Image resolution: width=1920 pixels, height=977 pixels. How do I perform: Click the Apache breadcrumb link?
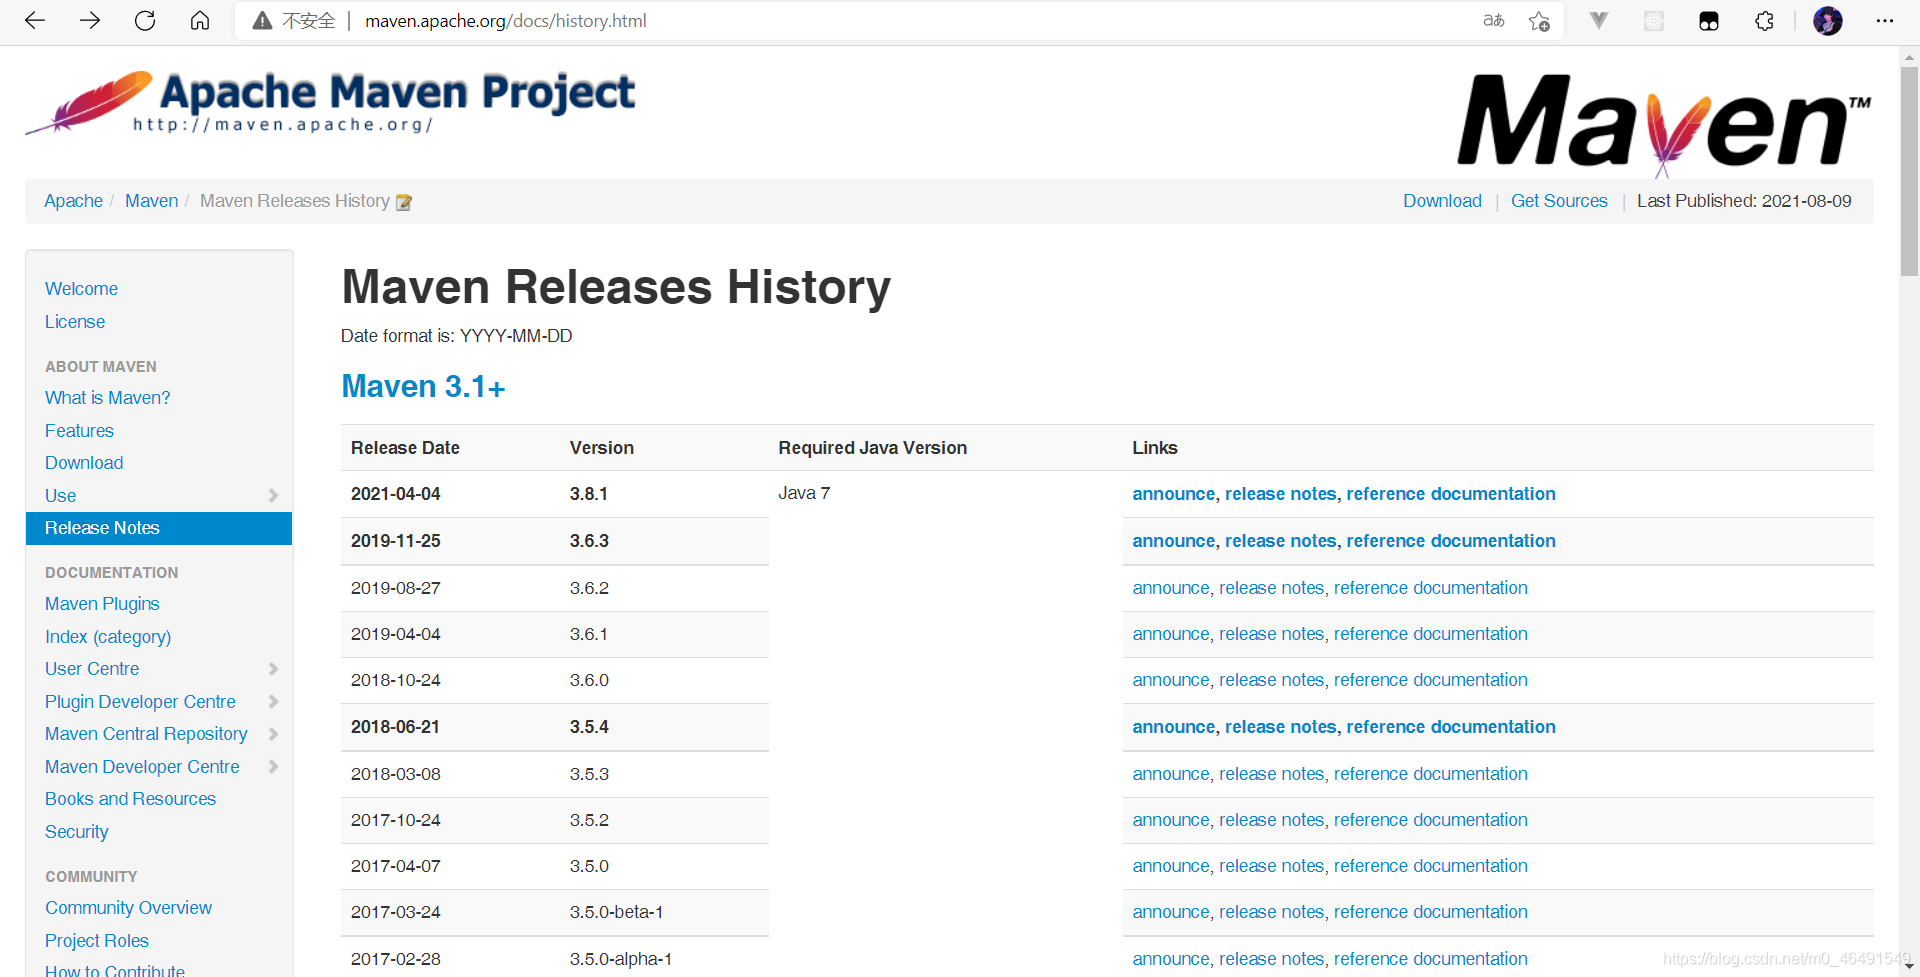click(73, 201)
